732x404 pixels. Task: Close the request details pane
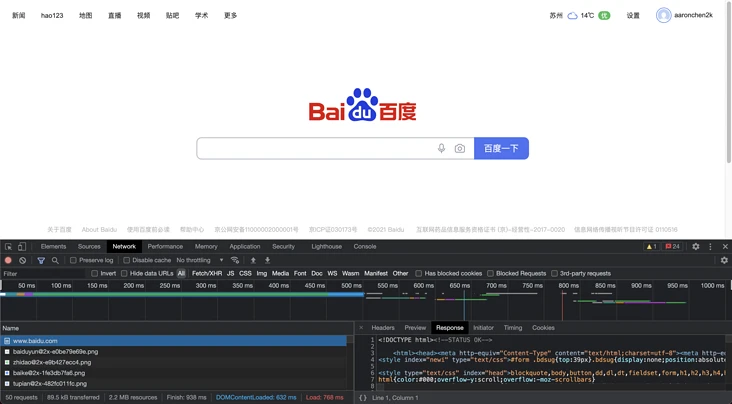click(361, 328)
